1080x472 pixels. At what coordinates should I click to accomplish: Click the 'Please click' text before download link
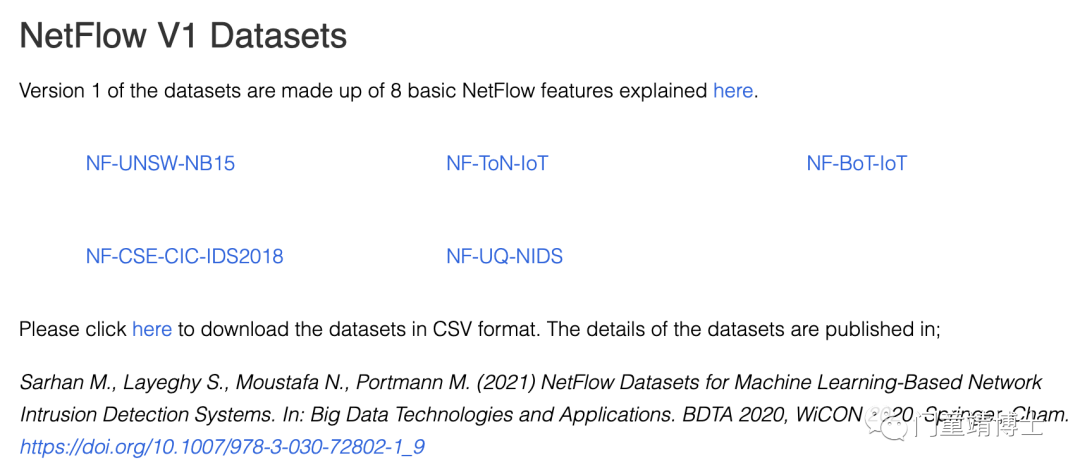tap(73, 329)
